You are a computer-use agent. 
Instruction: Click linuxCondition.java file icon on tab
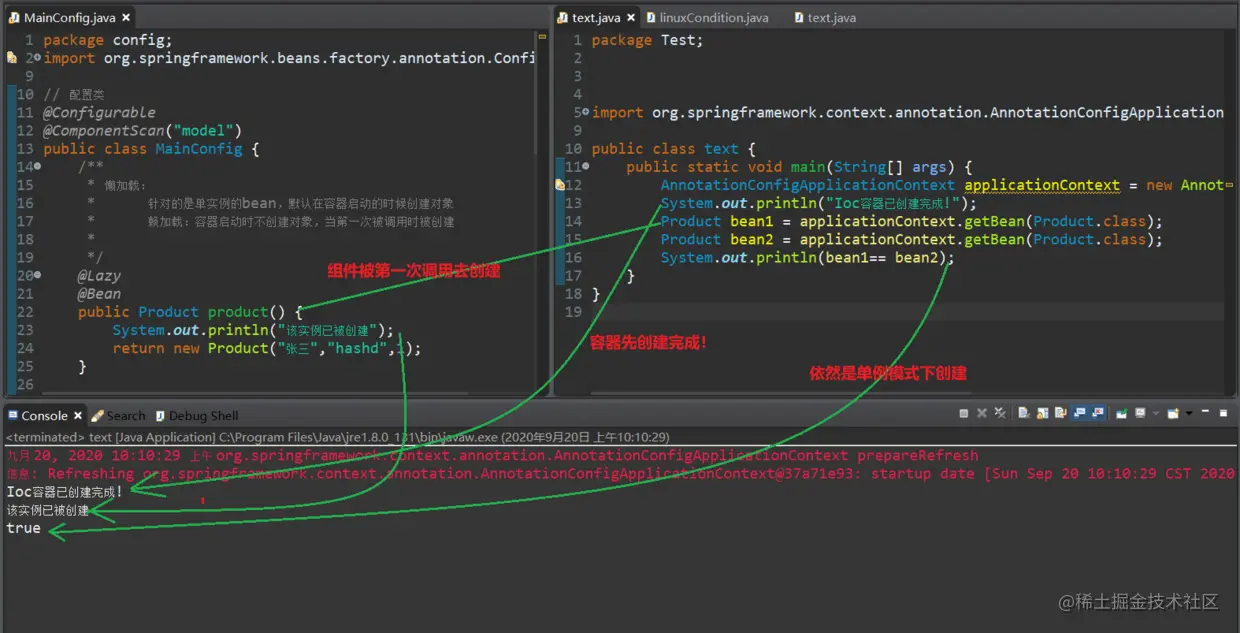coord(652,18)
